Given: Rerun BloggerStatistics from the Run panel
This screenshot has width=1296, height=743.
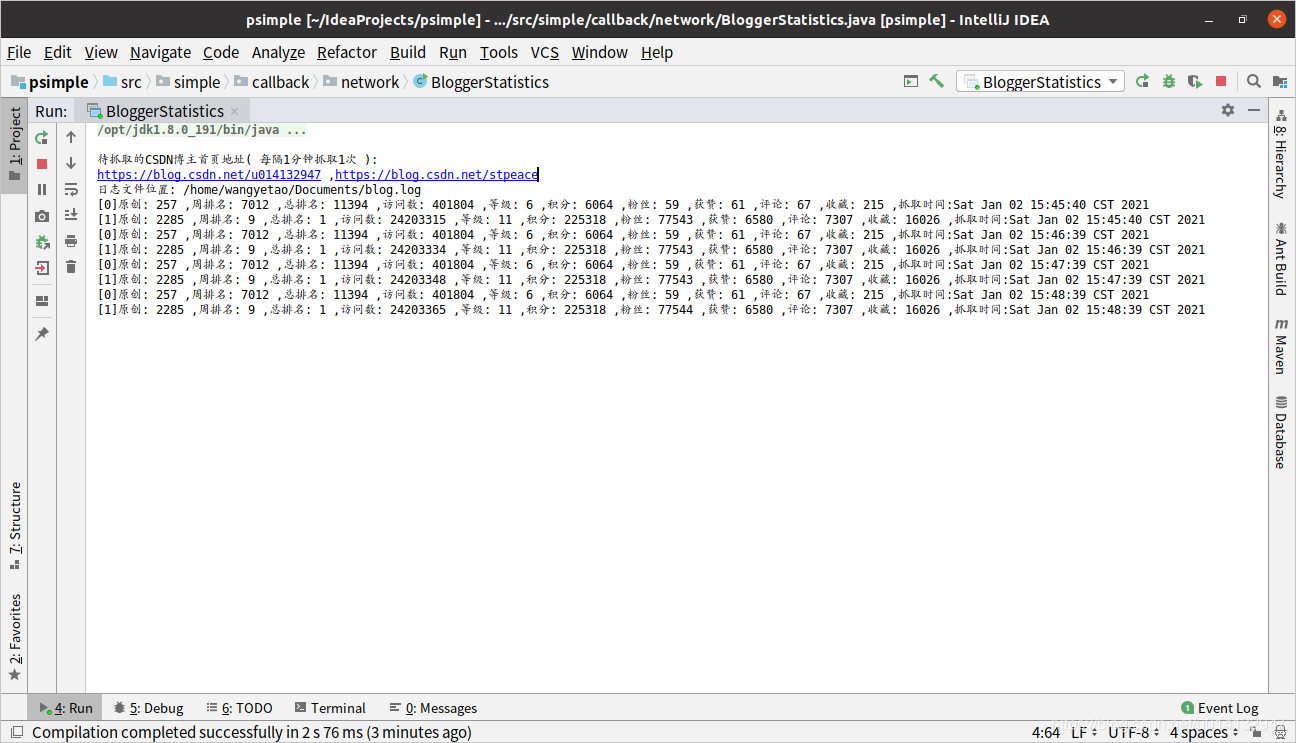Looking at the screenshot, I should tap(42, 137).
